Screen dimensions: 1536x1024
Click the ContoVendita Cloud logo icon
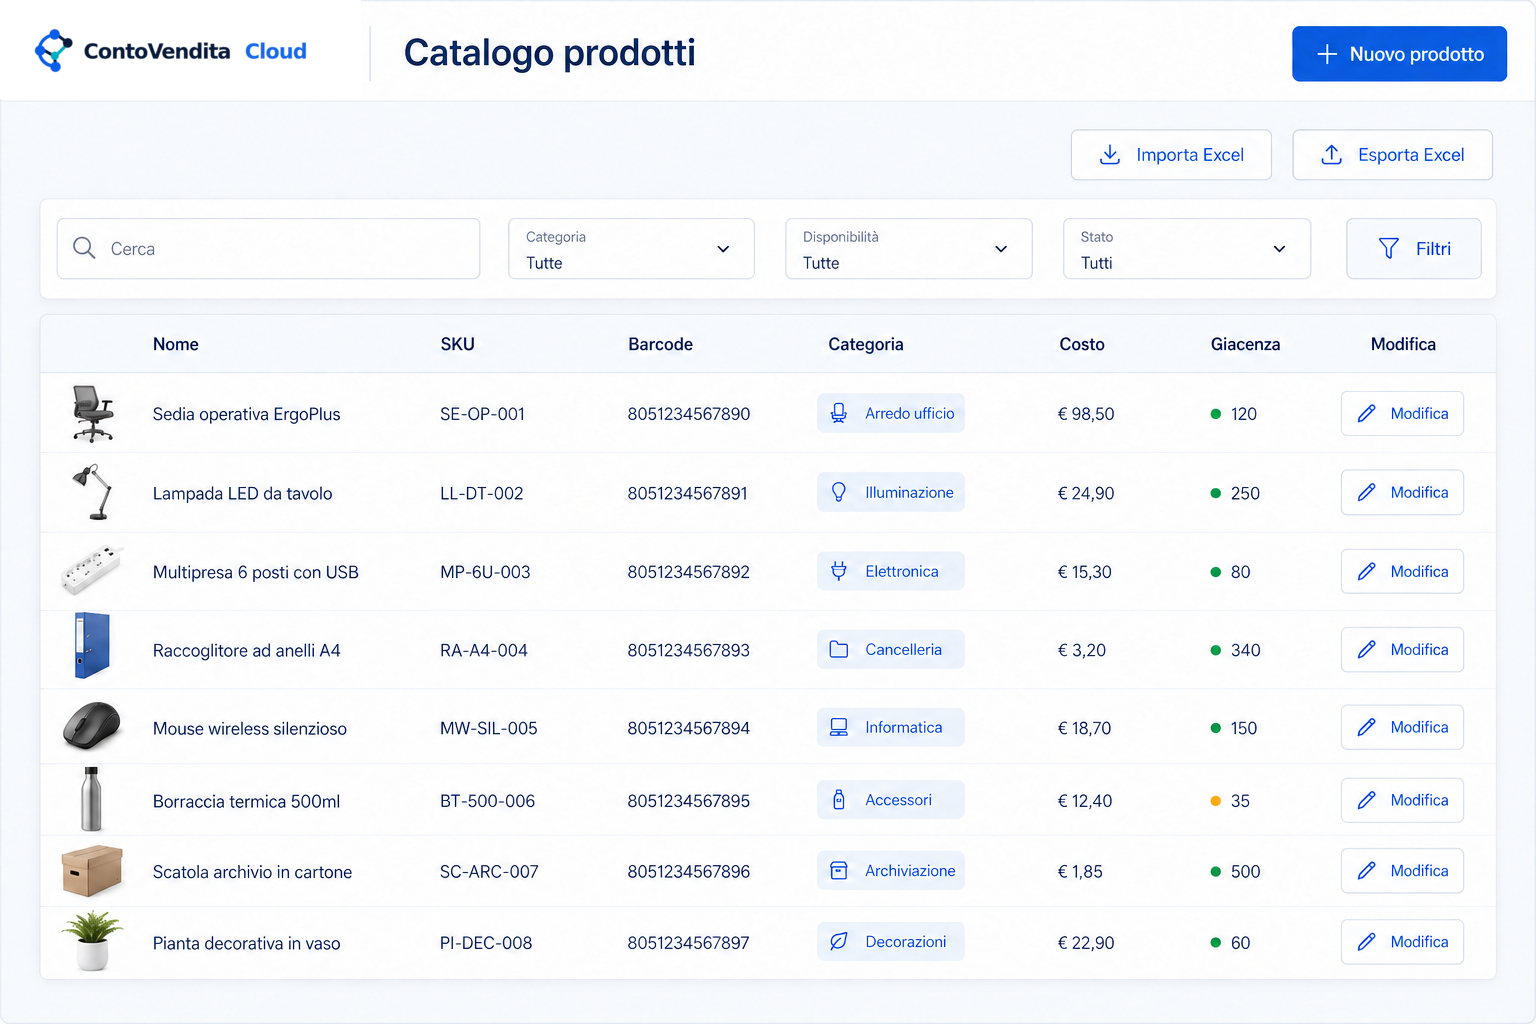(x=53, y=51)
